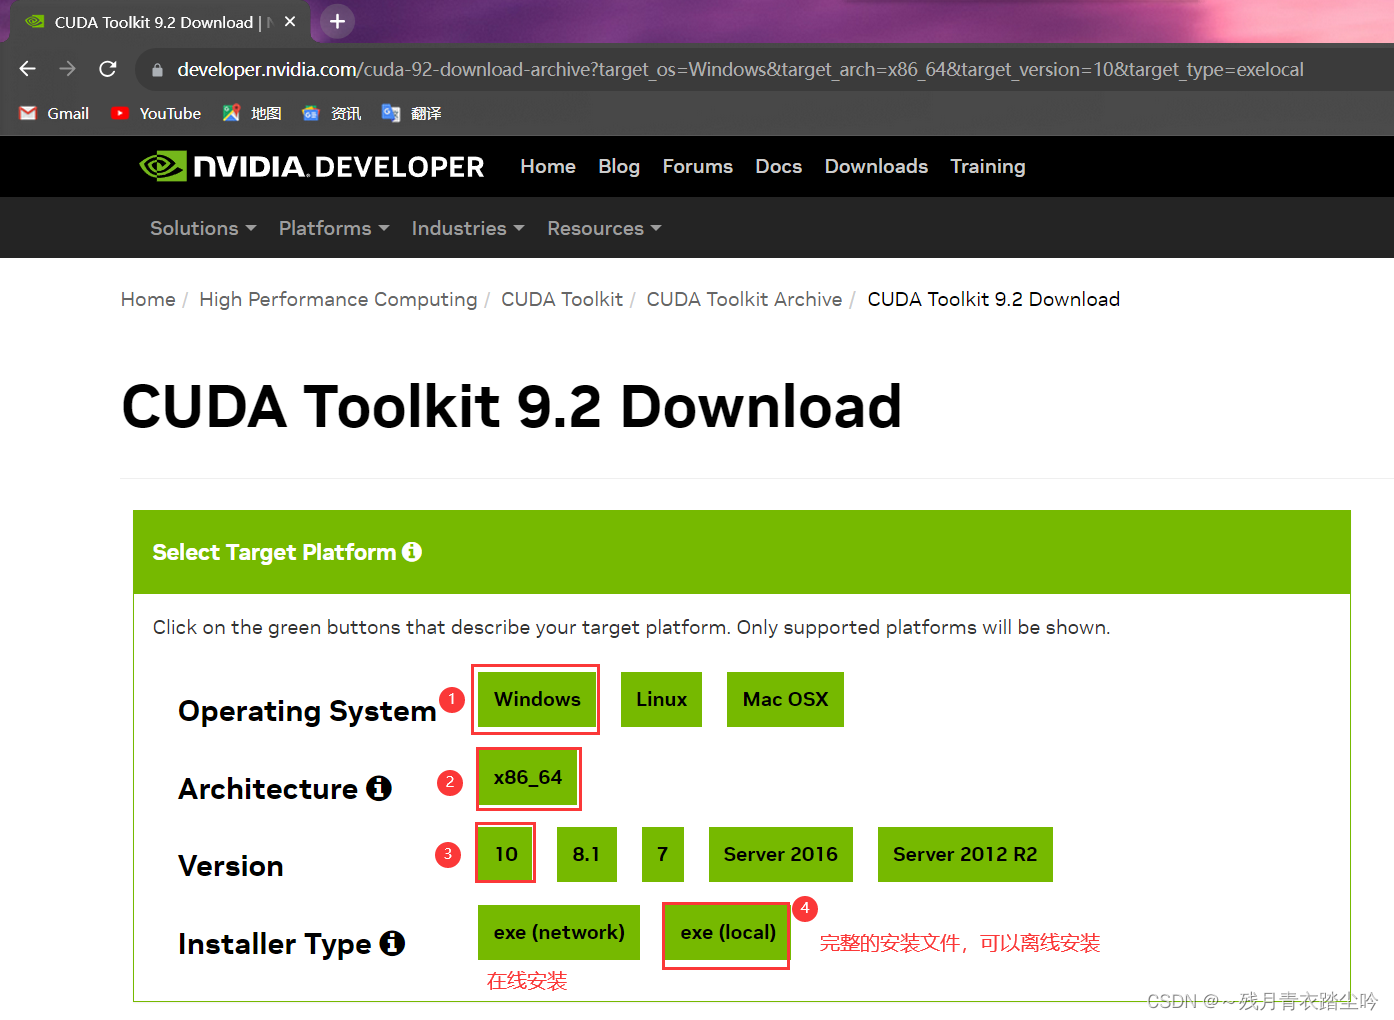Click the browser forward arrow

[67, 69]
